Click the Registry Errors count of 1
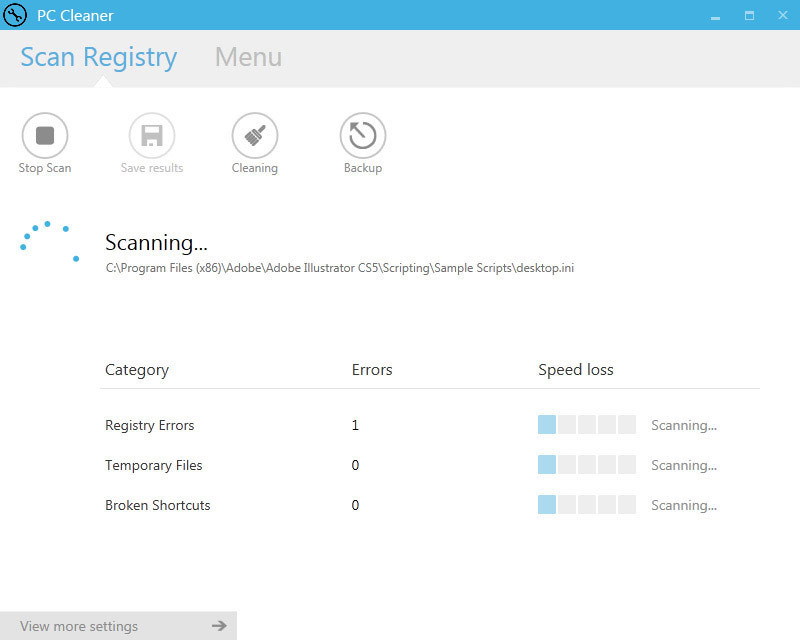This screenshot has height=640, width=800. [355, 425]
